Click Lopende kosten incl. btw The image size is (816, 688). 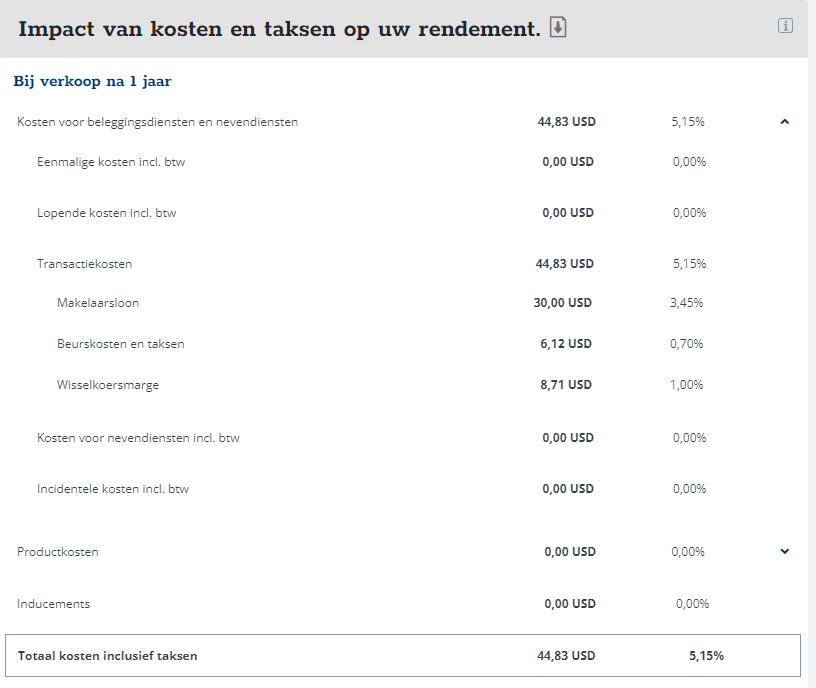tap(107, 213)
